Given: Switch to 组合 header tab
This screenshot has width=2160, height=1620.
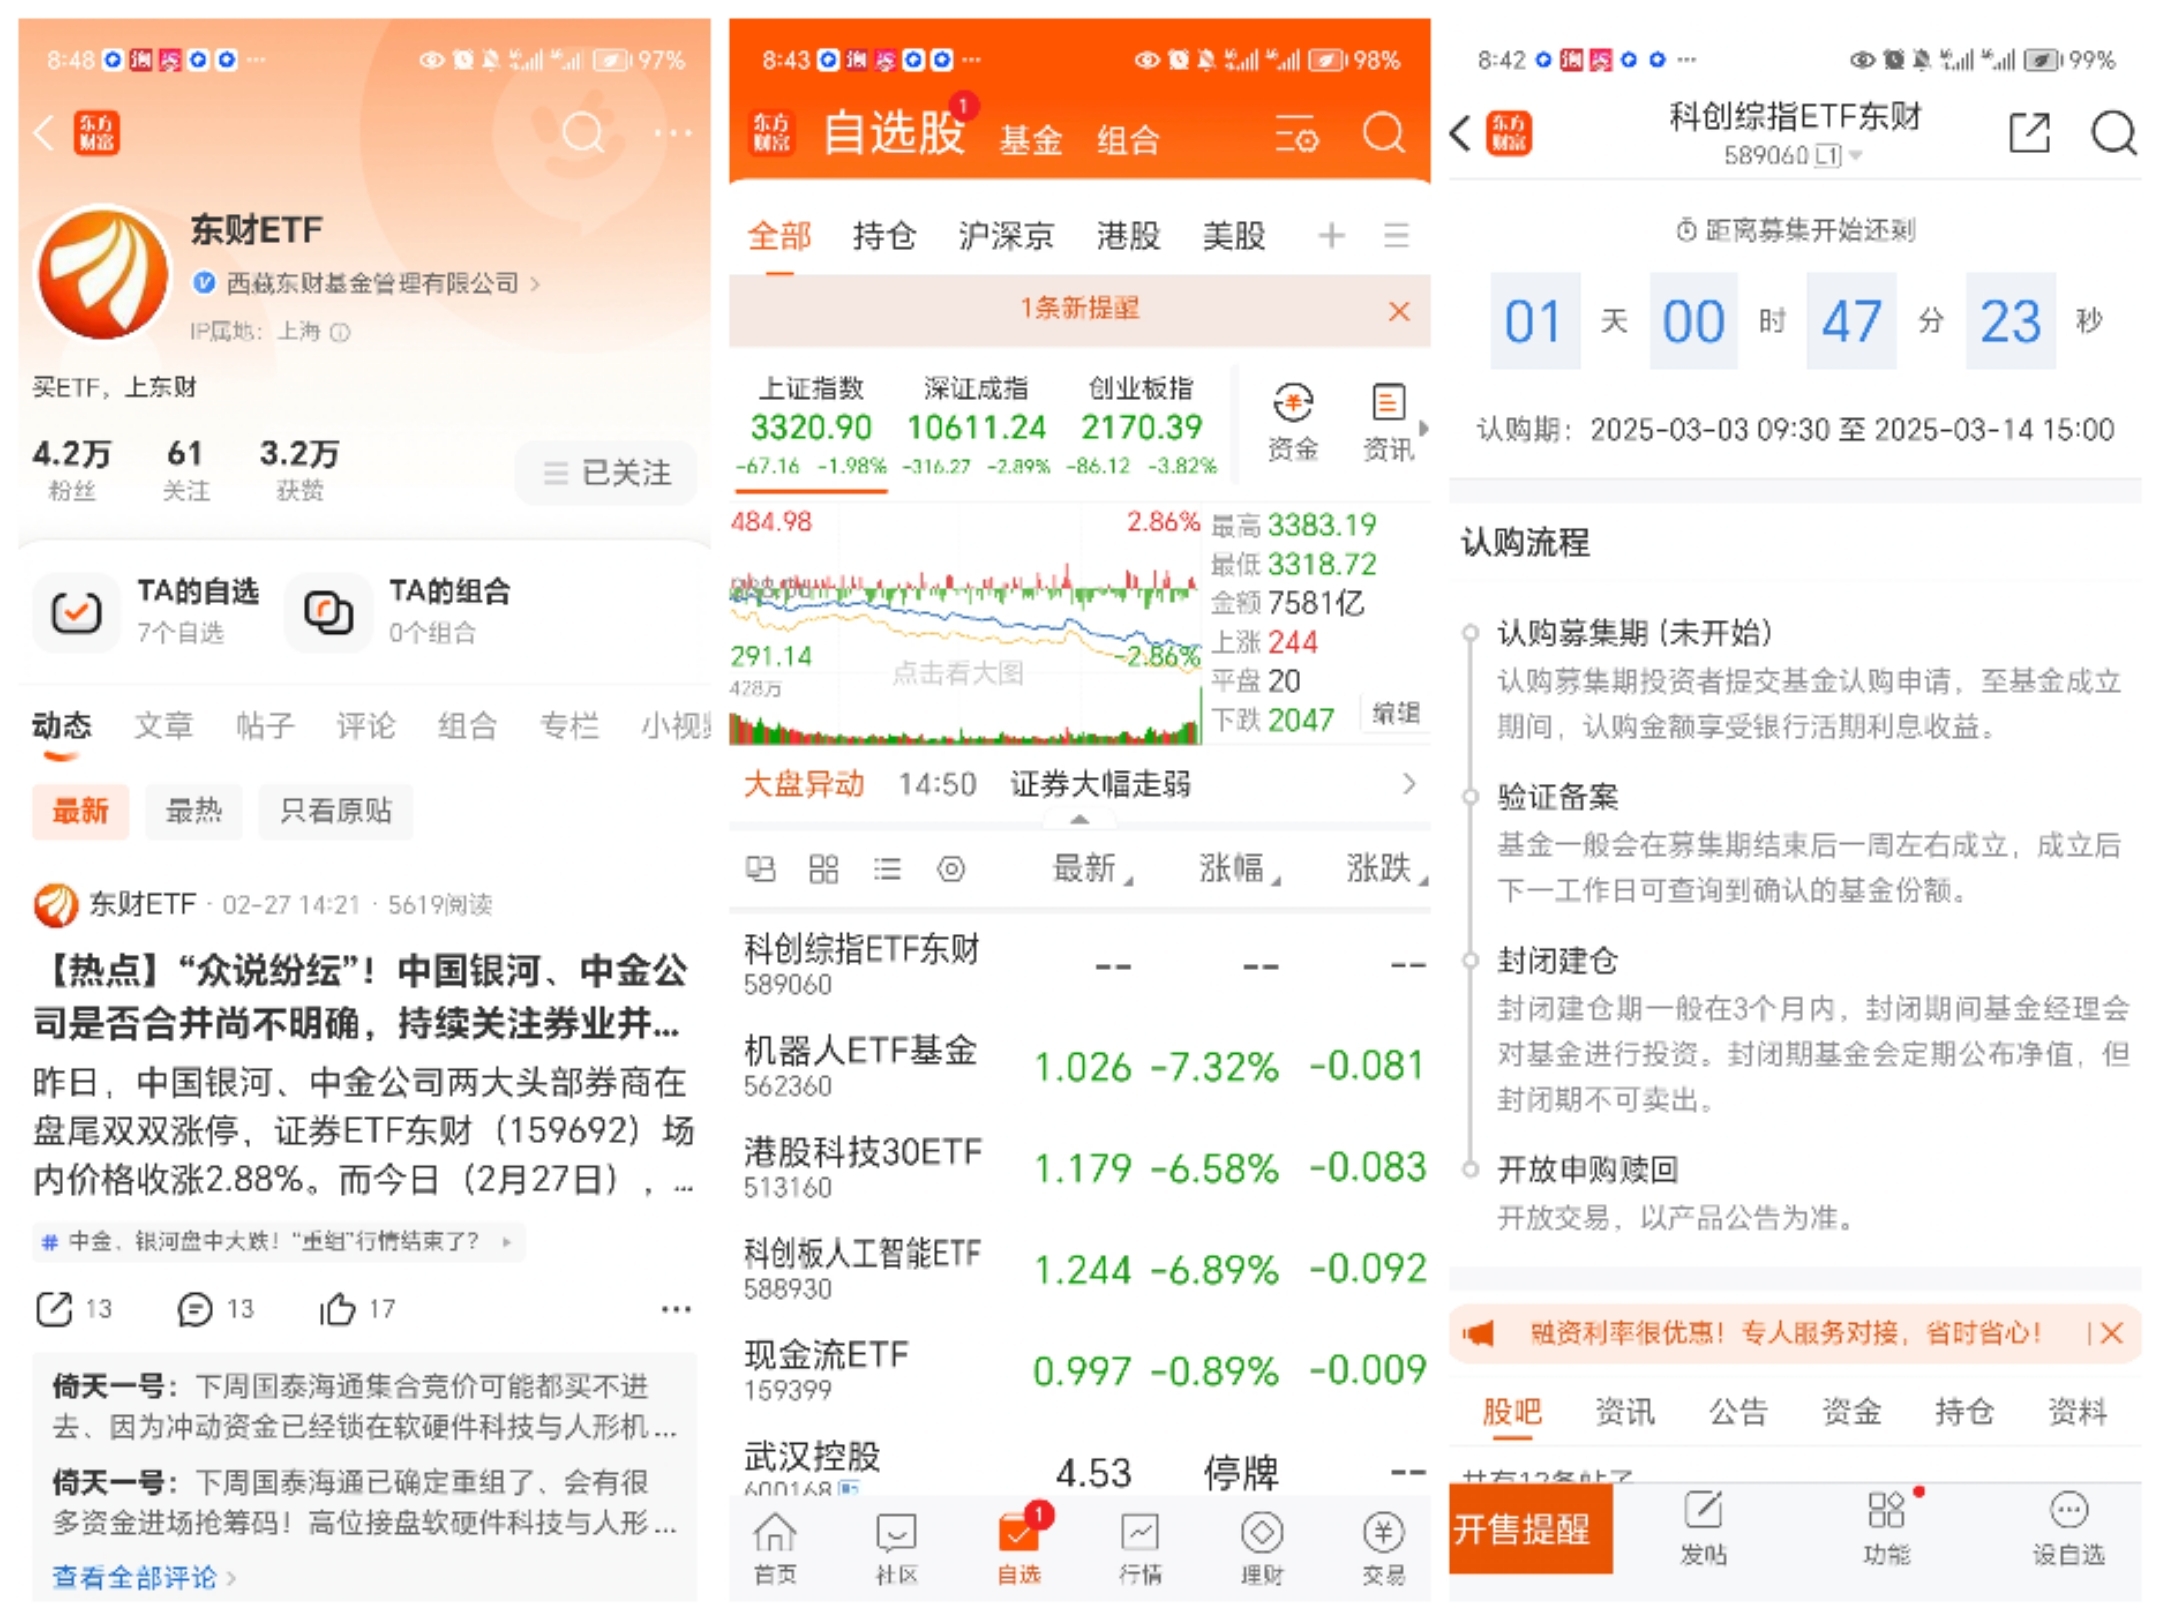Looking at the screenshot, I should (x=1128, y=140).
